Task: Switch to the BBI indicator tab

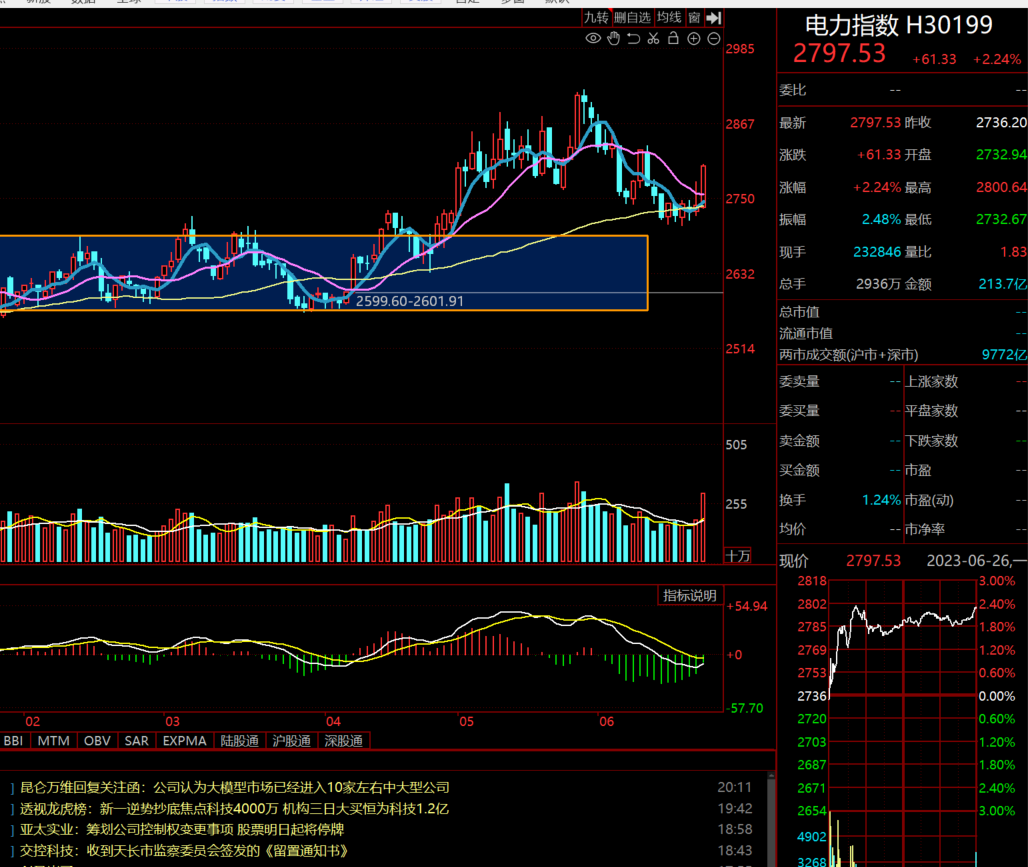Action: point(13,740)
